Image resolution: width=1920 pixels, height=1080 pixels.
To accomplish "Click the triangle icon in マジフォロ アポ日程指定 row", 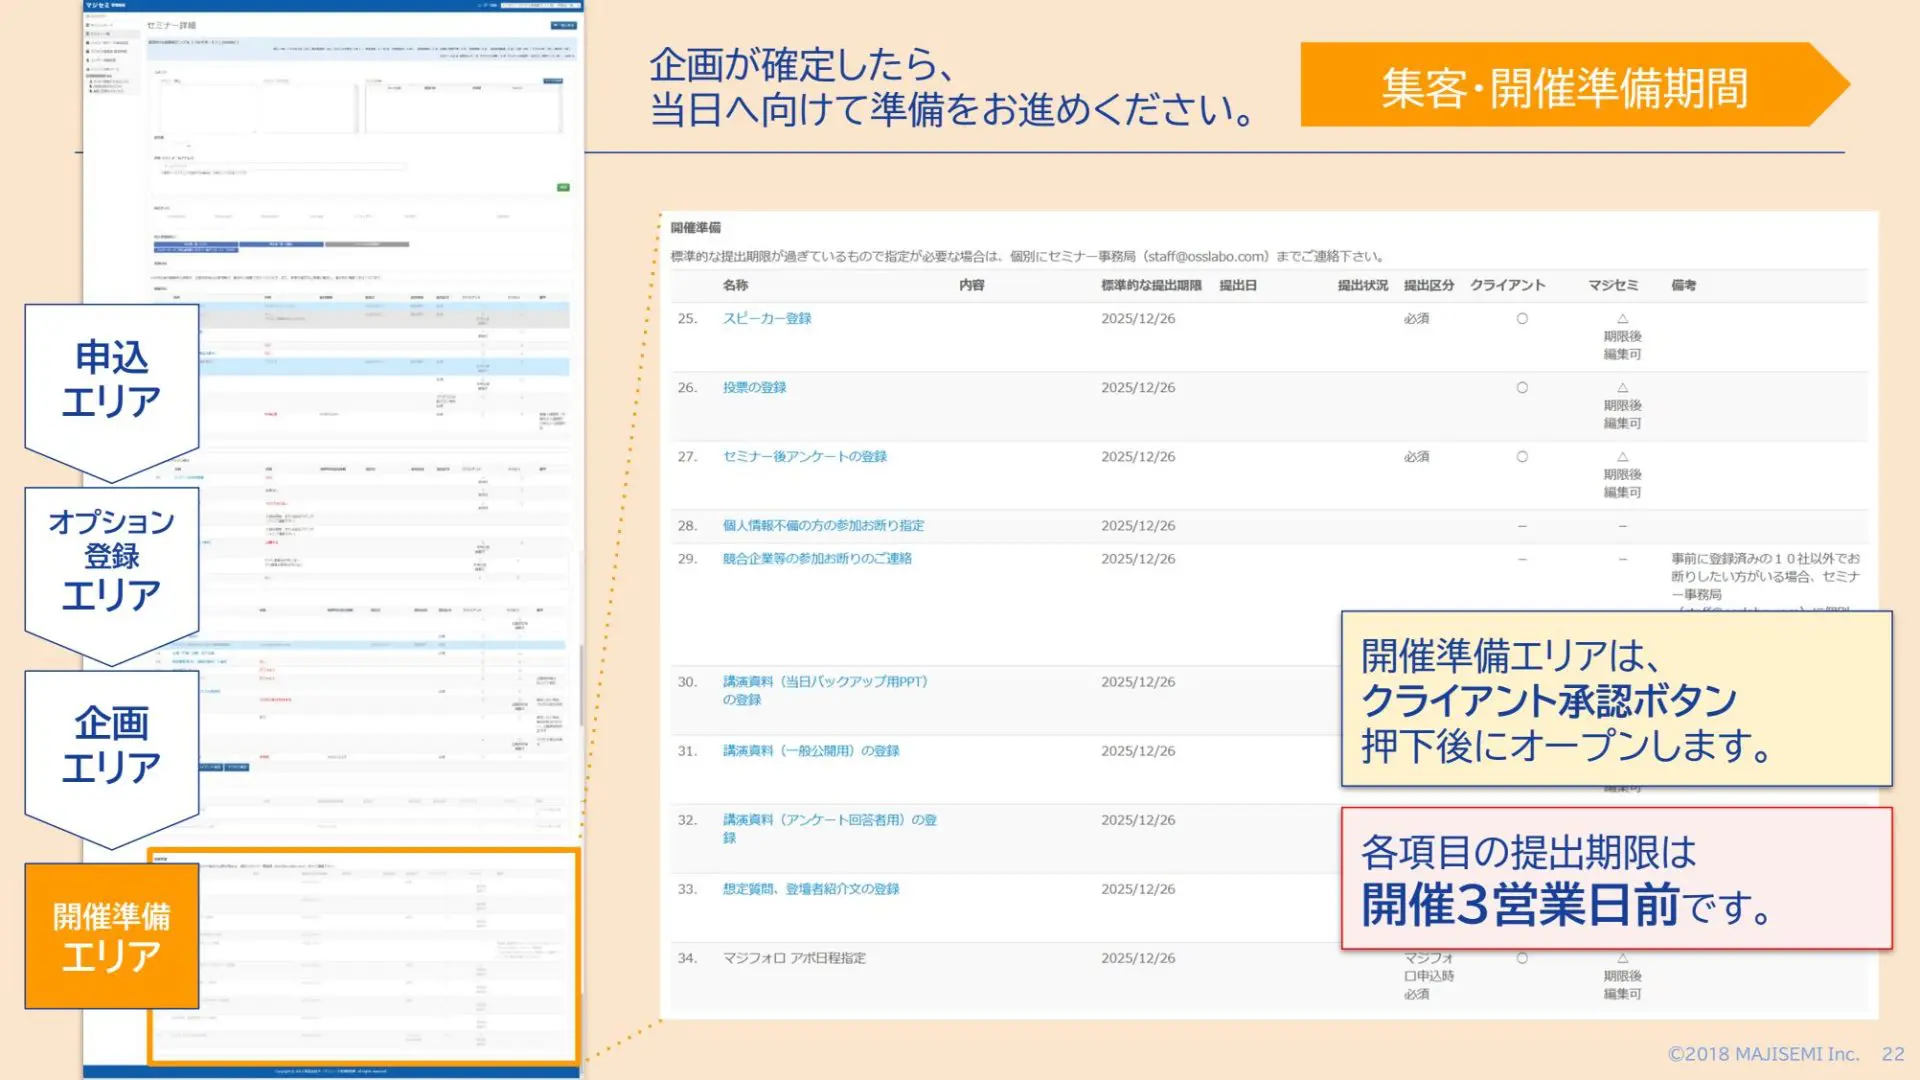I will click(x=1622, y=958).
